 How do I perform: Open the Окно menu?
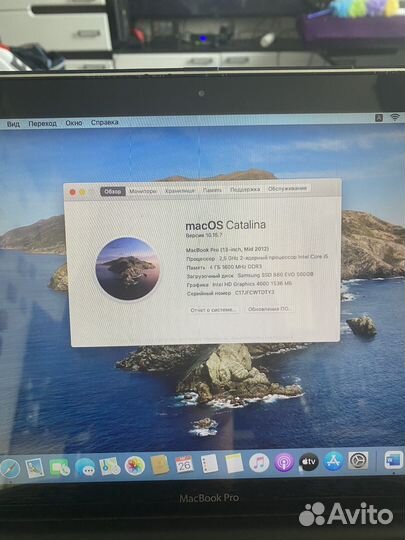[74, 123]
